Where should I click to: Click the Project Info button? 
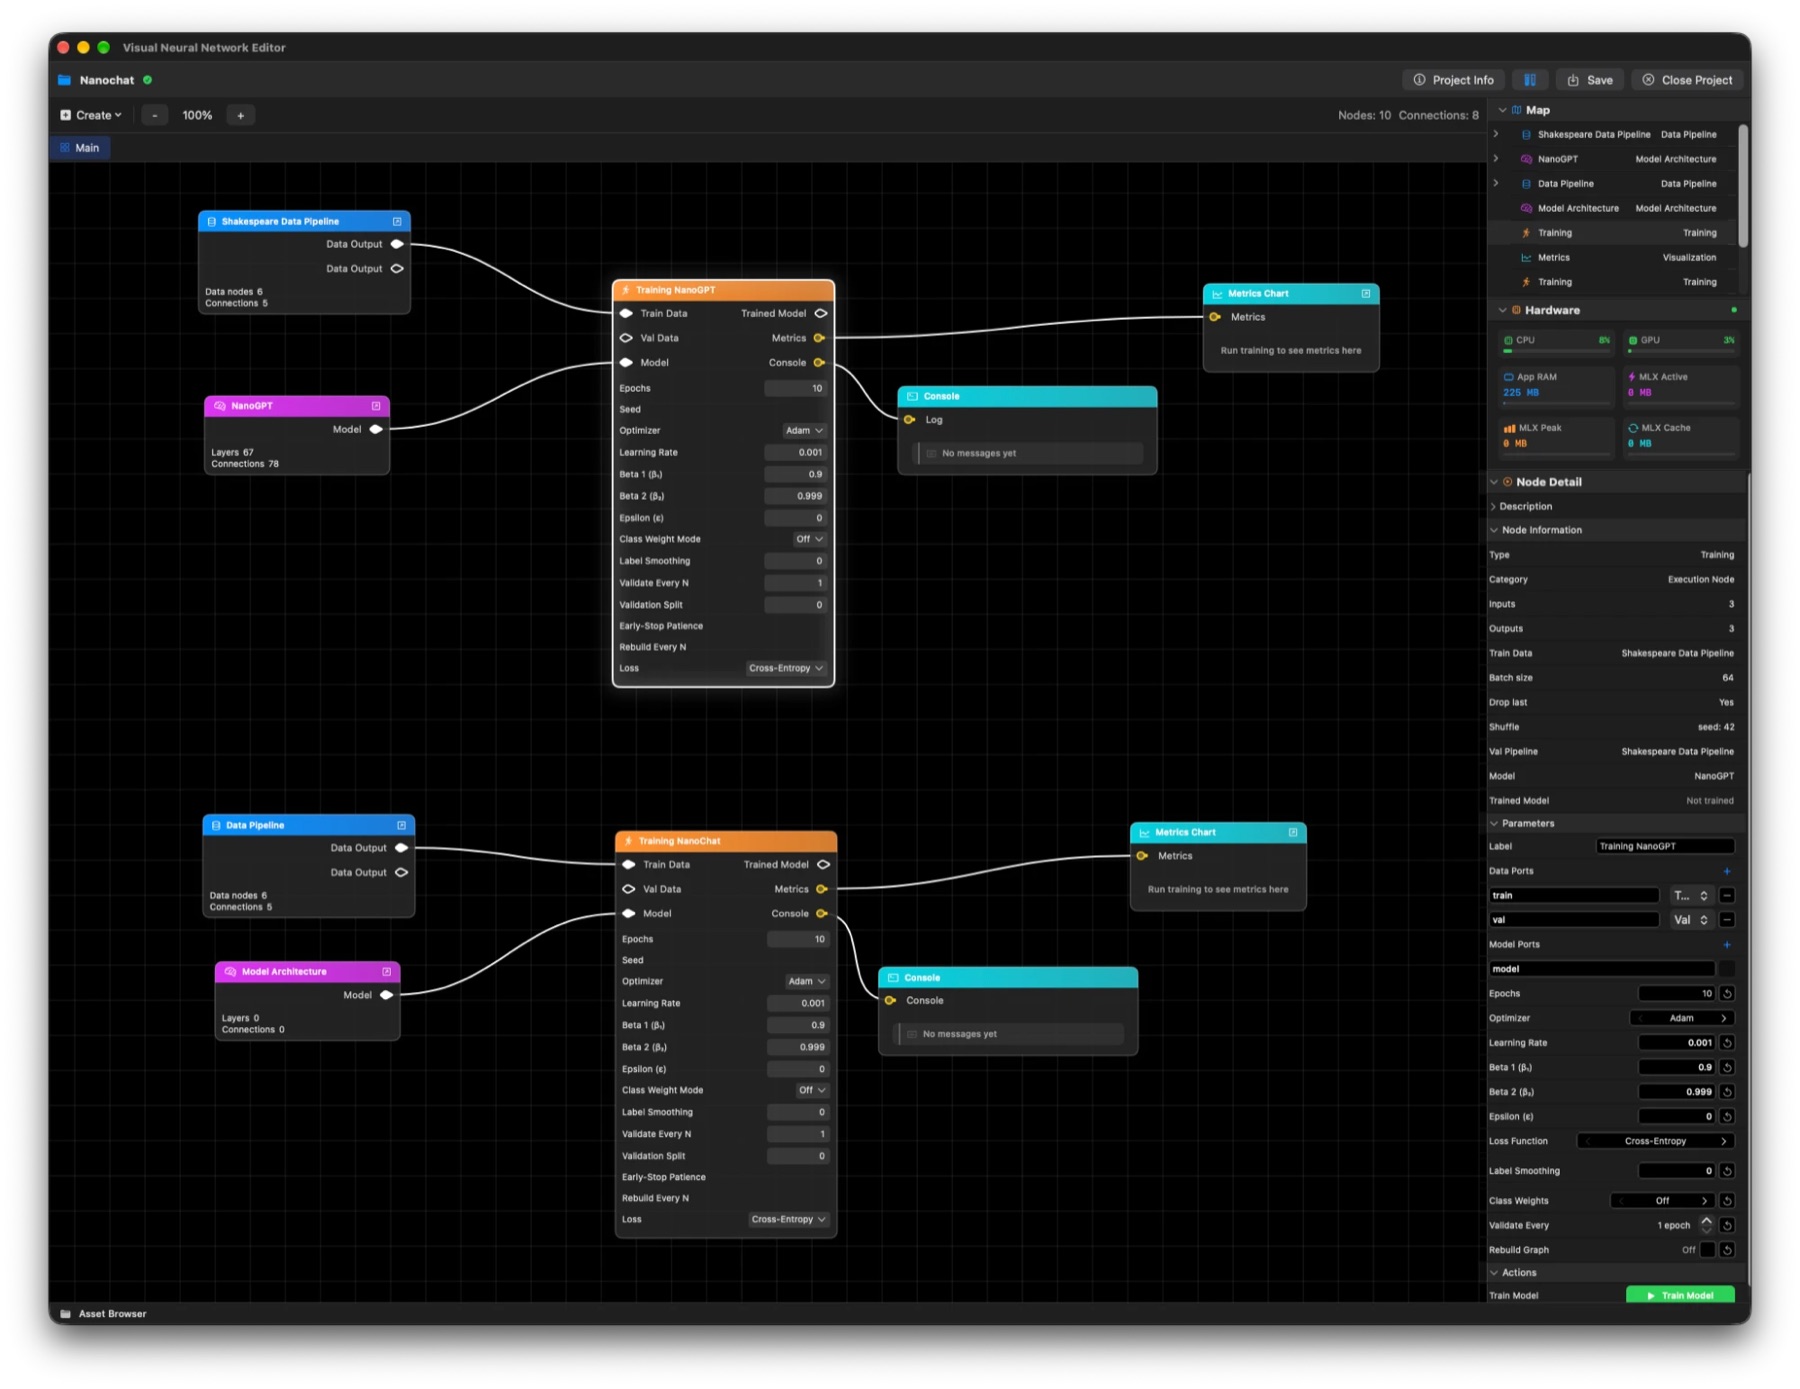(x=1454, y=80)
